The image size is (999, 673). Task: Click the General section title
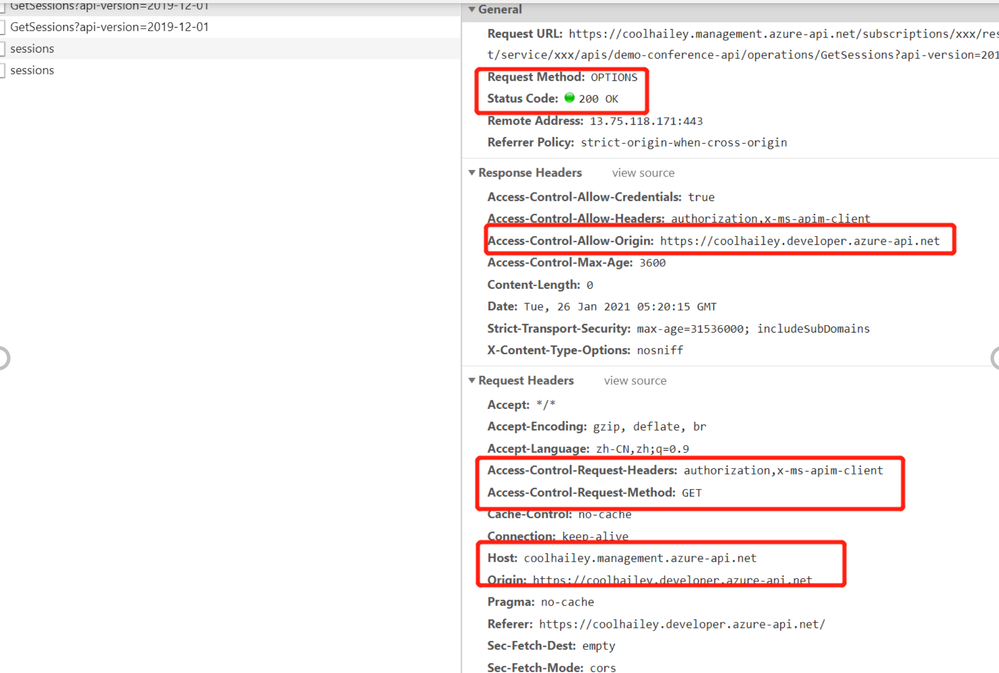[x=500, y=10]
